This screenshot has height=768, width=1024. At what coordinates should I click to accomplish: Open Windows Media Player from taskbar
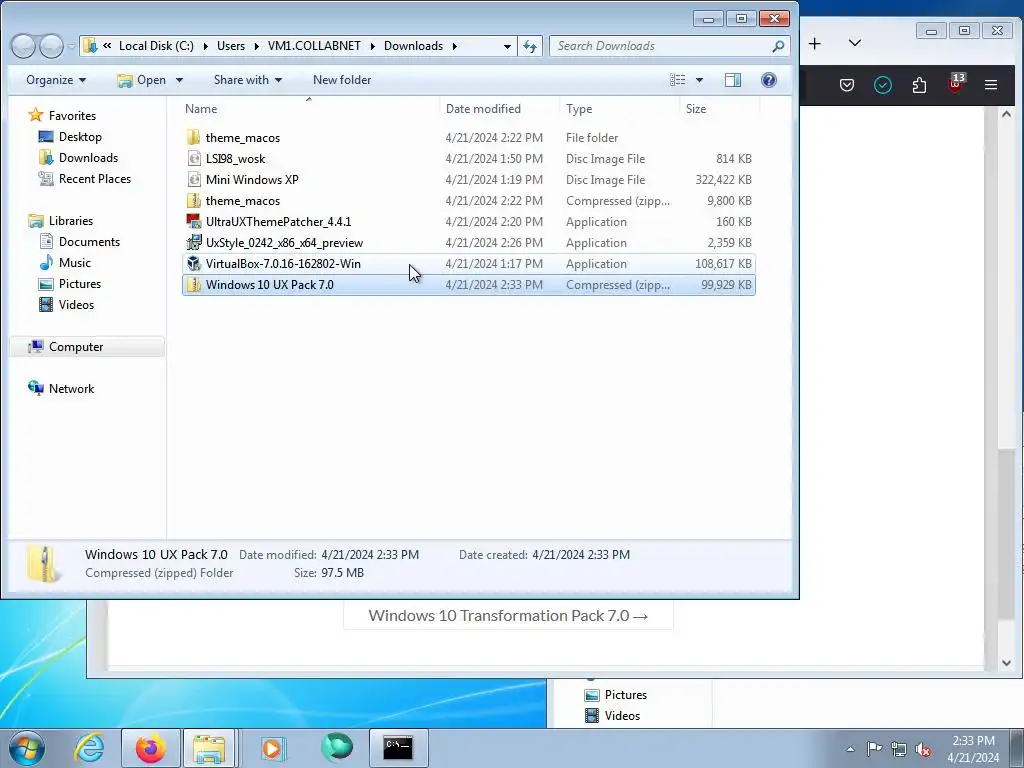pyautogui.click(x=272, y=748)
